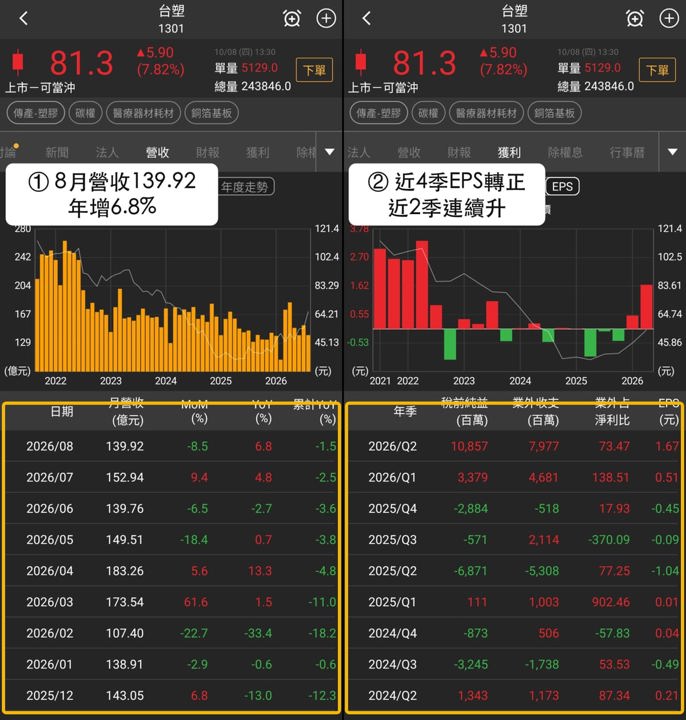Select the 2026/Q2 earnings row

tap(515, 446)
